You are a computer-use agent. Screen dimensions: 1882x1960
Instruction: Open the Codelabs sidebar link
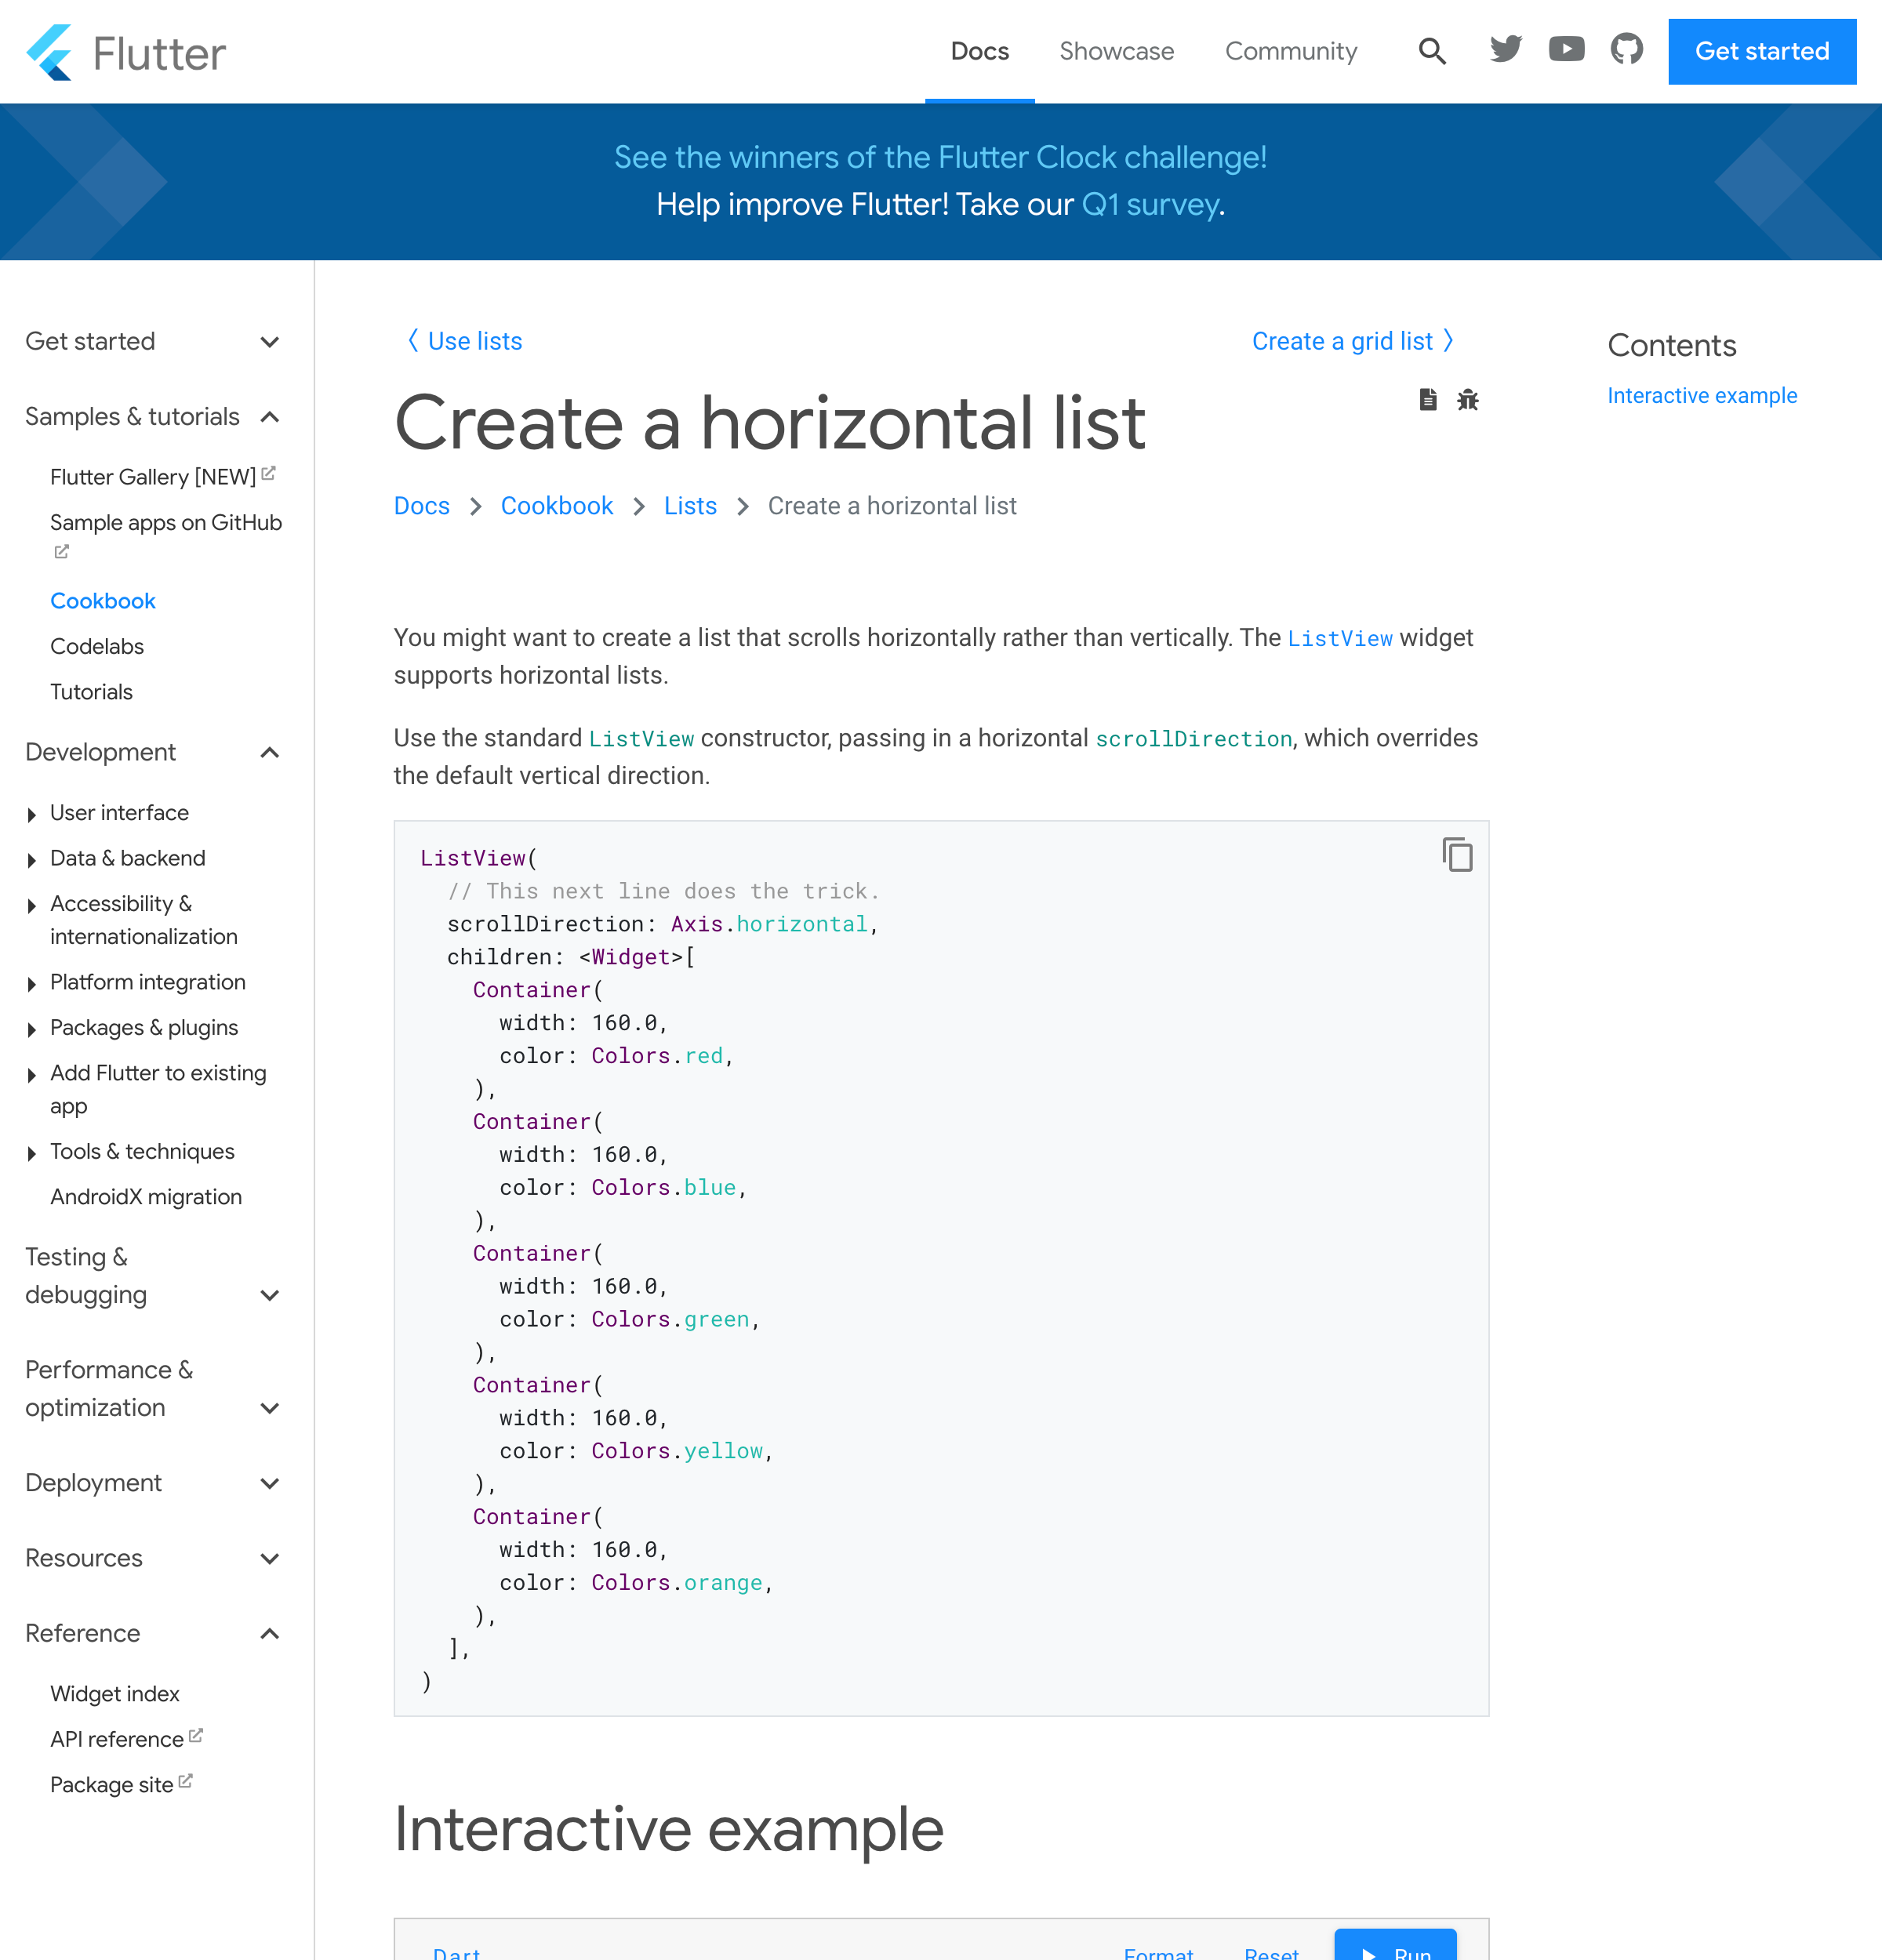[97, 647]
